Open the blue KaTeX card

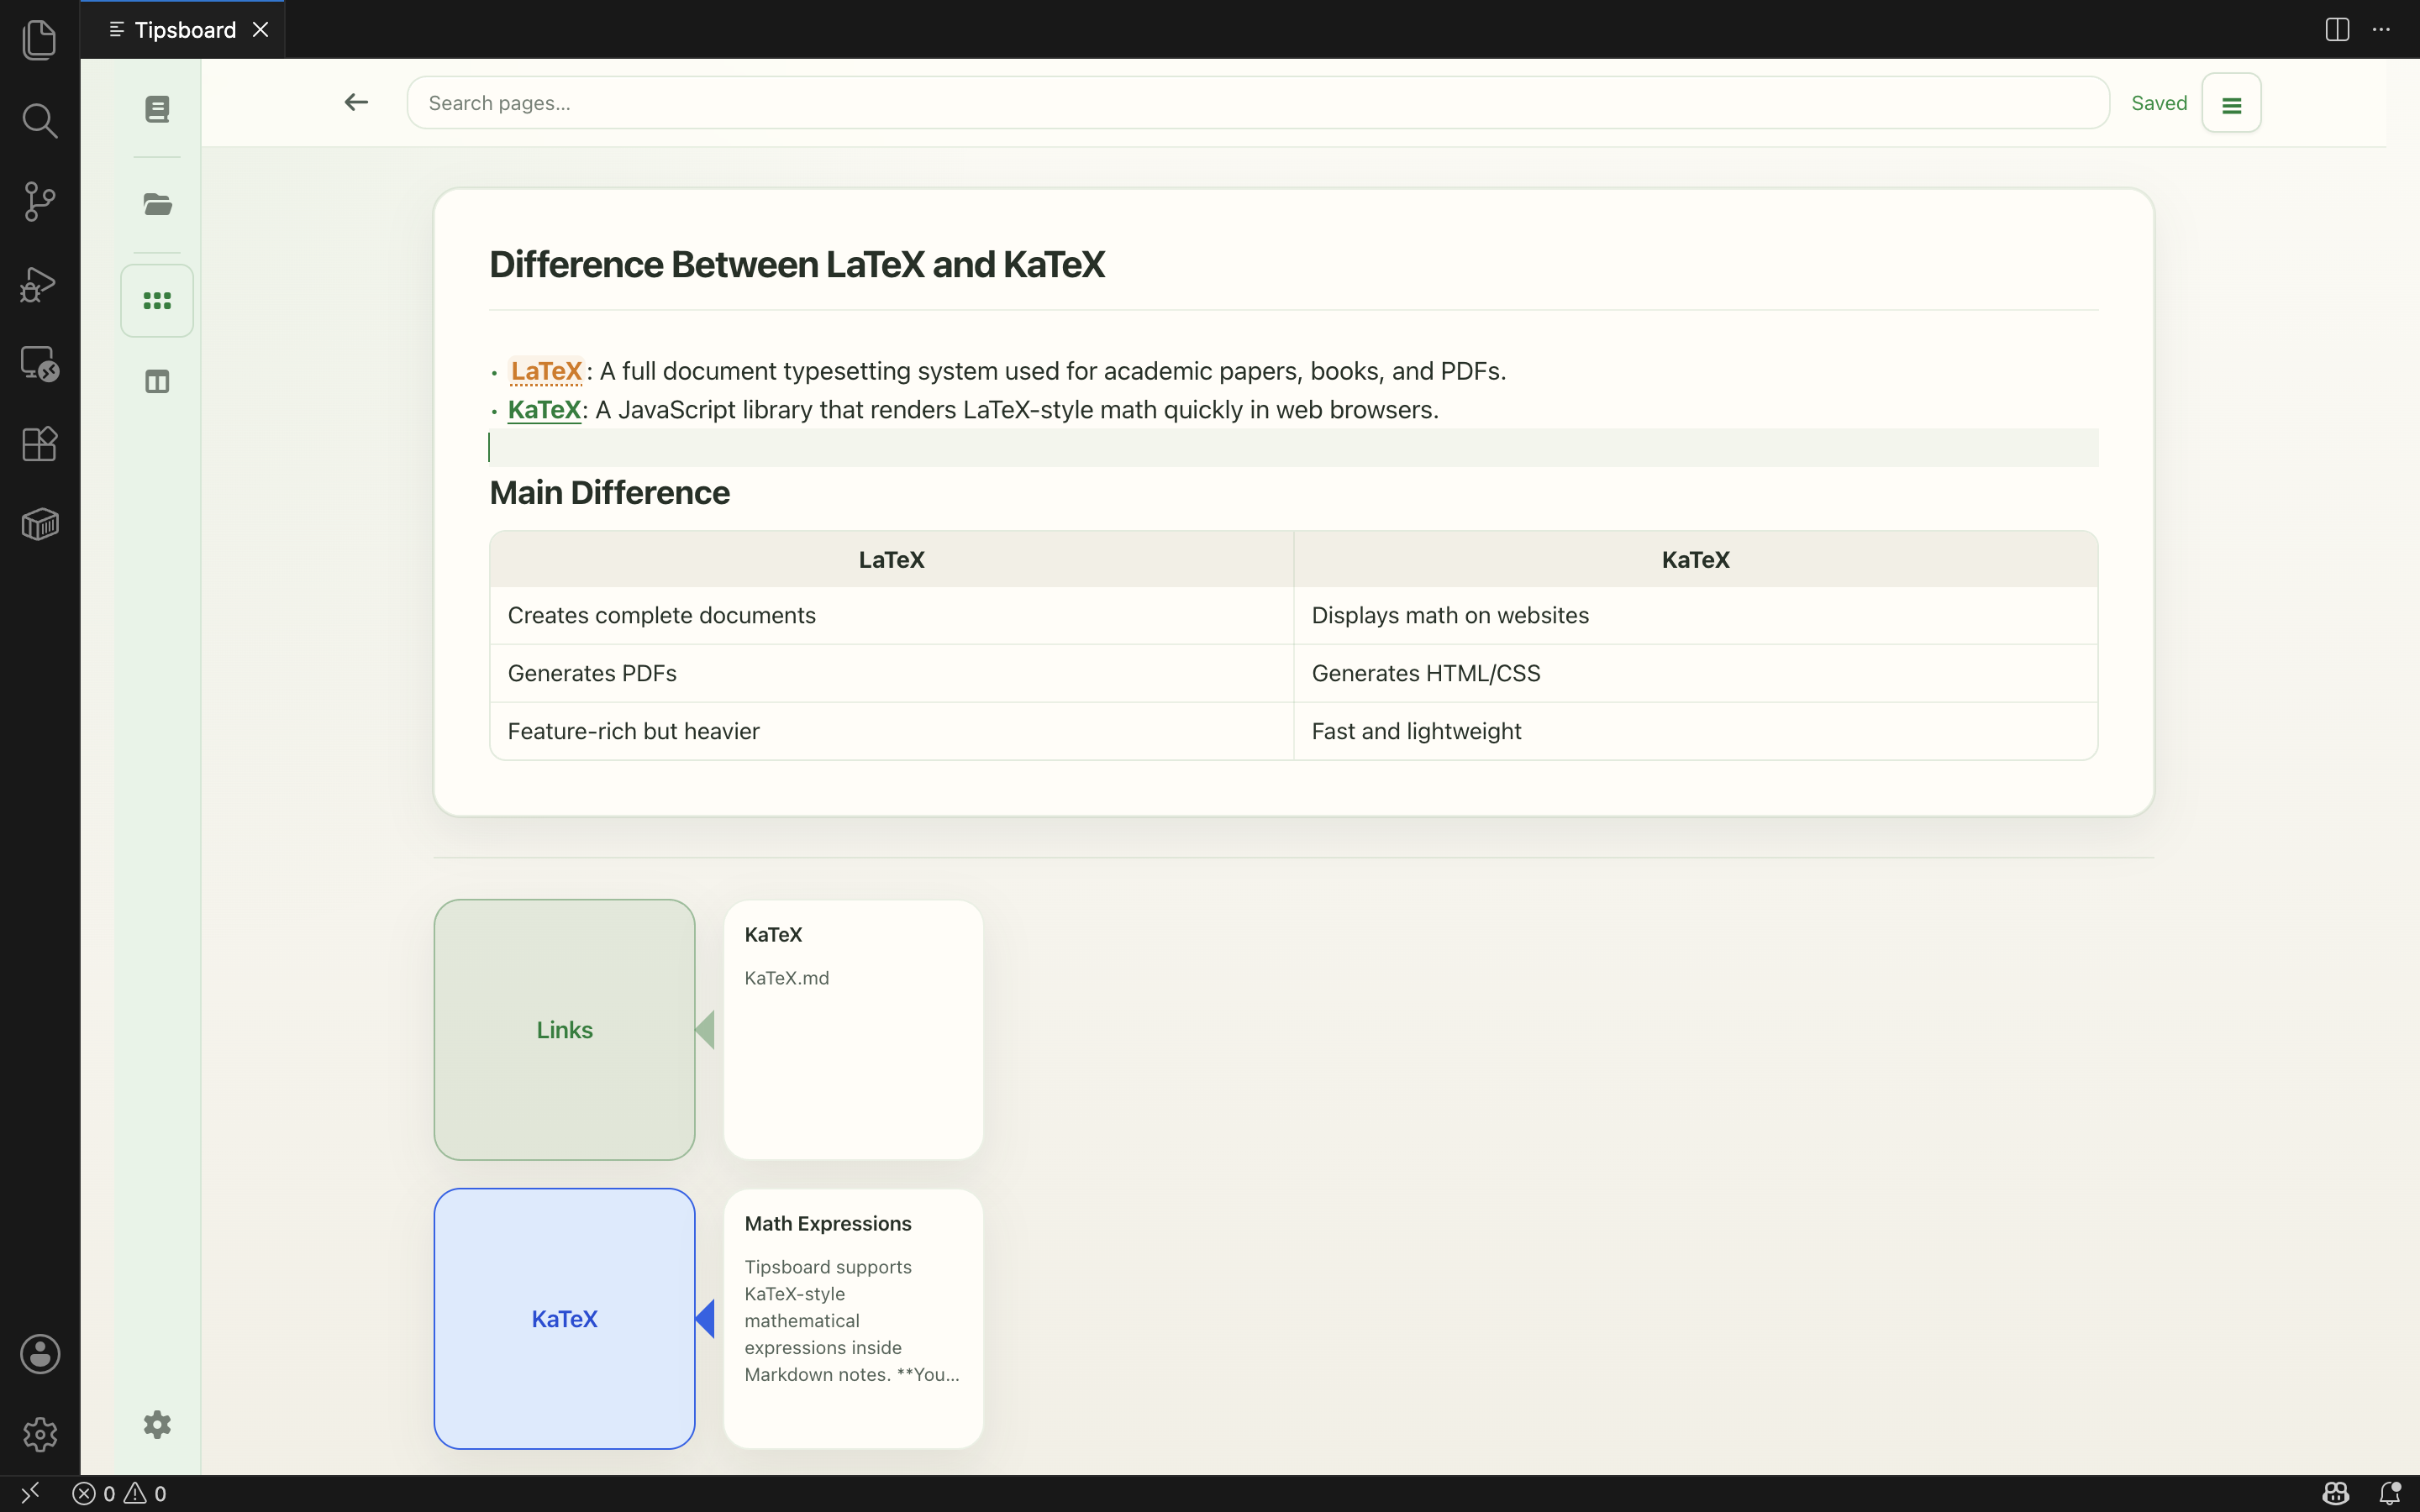pos(564,1319)
